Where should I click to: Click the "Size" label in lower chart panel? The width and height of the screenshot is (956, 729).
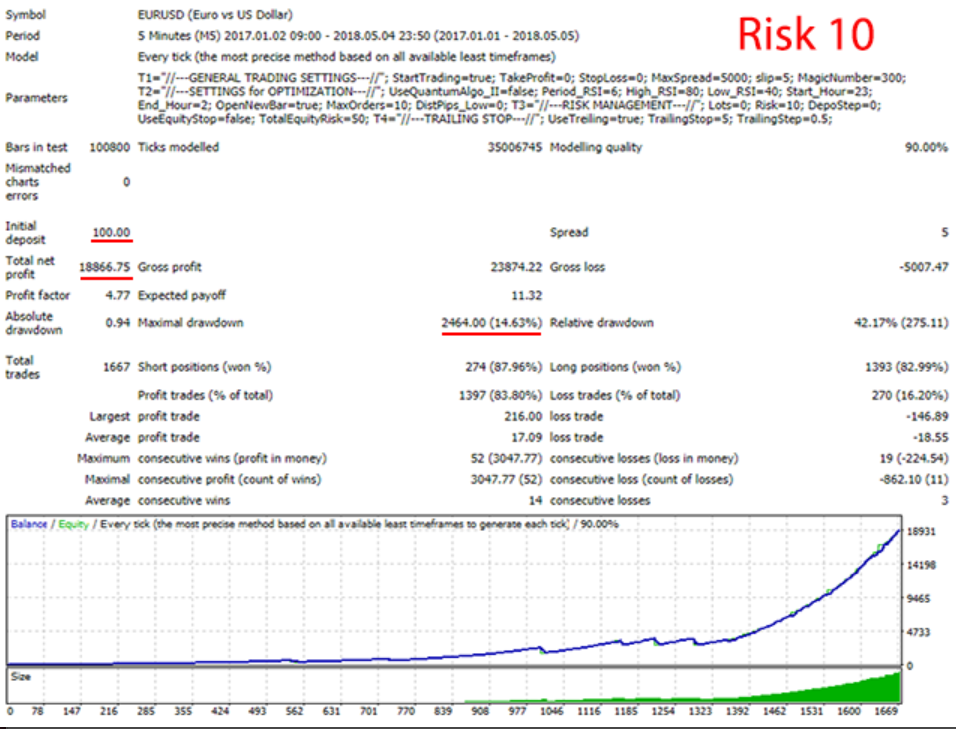[x=20, y=676]
